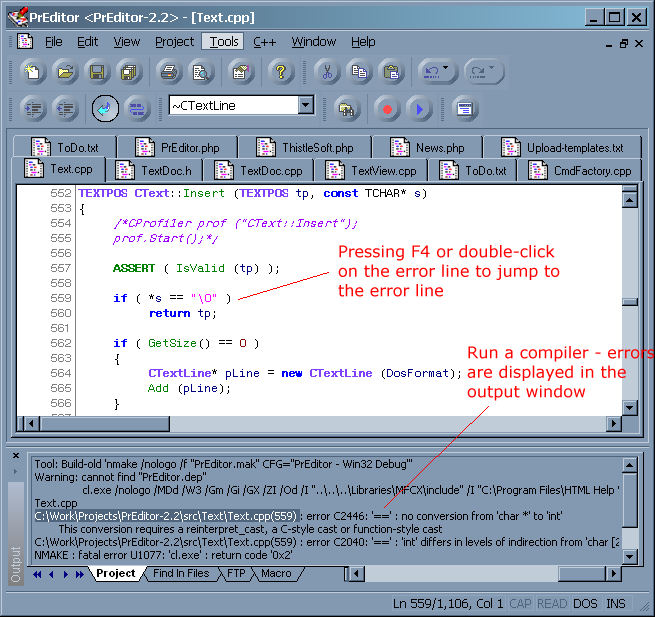655x617 pixels.
Task: Click the INS indicator in status bar
Action: click(x=616, y=604)
